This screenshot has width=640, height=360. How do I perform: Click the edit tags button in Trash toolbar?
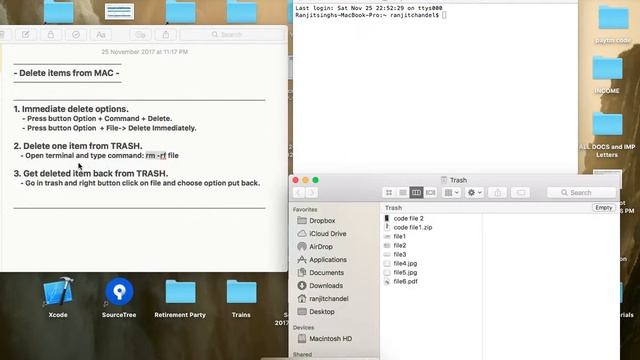pos(521,193)
